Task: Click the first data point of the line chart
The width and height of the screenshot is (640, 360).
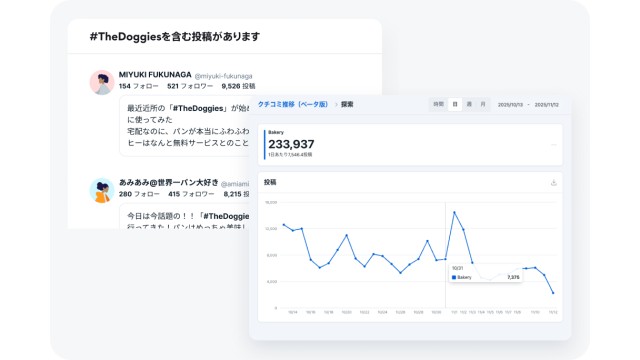Action: pos(284,225)
